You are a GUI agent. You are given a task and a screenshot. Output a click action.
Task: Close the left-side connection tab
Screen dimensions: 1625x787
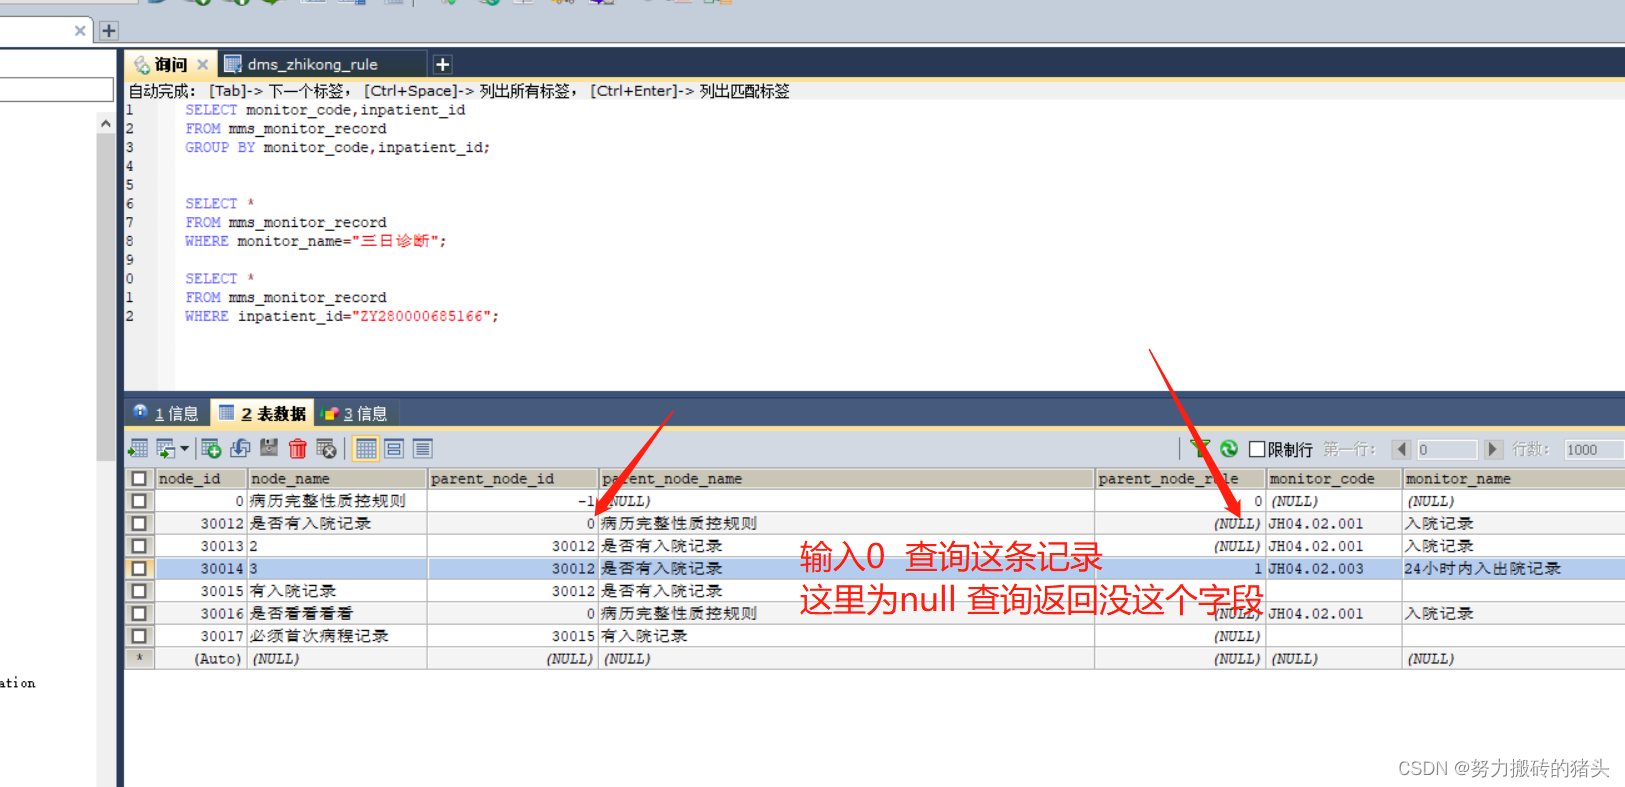80,31
